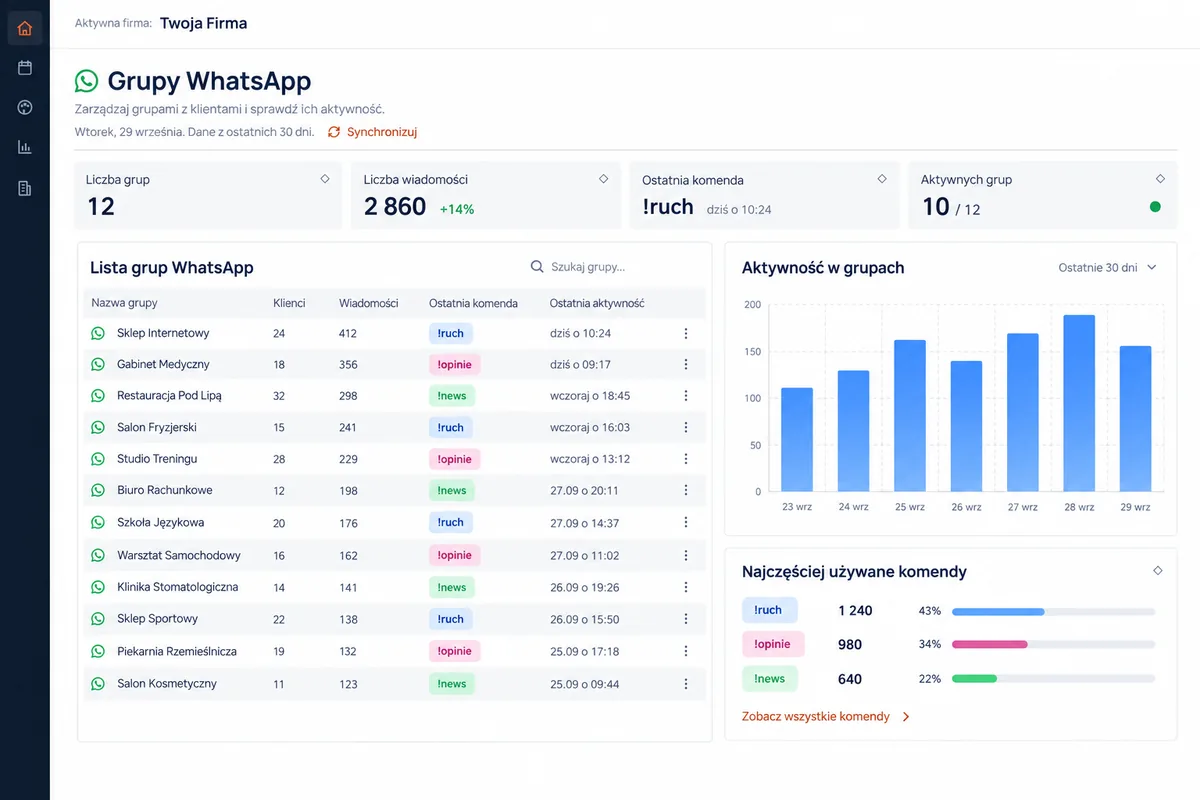This screenshot has width=1200, height=800.
Task: Open the palette icon in the sidebar
Action: pos(25,108)
